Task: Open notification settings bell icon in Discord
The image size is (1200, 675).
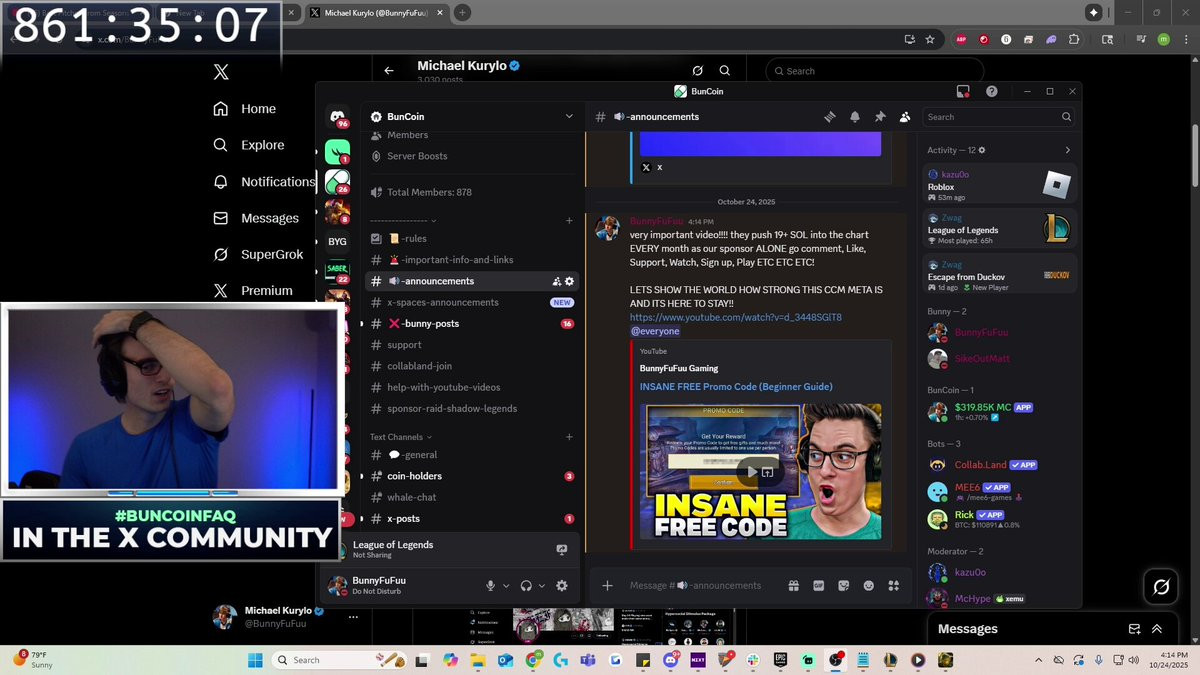Action: tap(855, 117)
